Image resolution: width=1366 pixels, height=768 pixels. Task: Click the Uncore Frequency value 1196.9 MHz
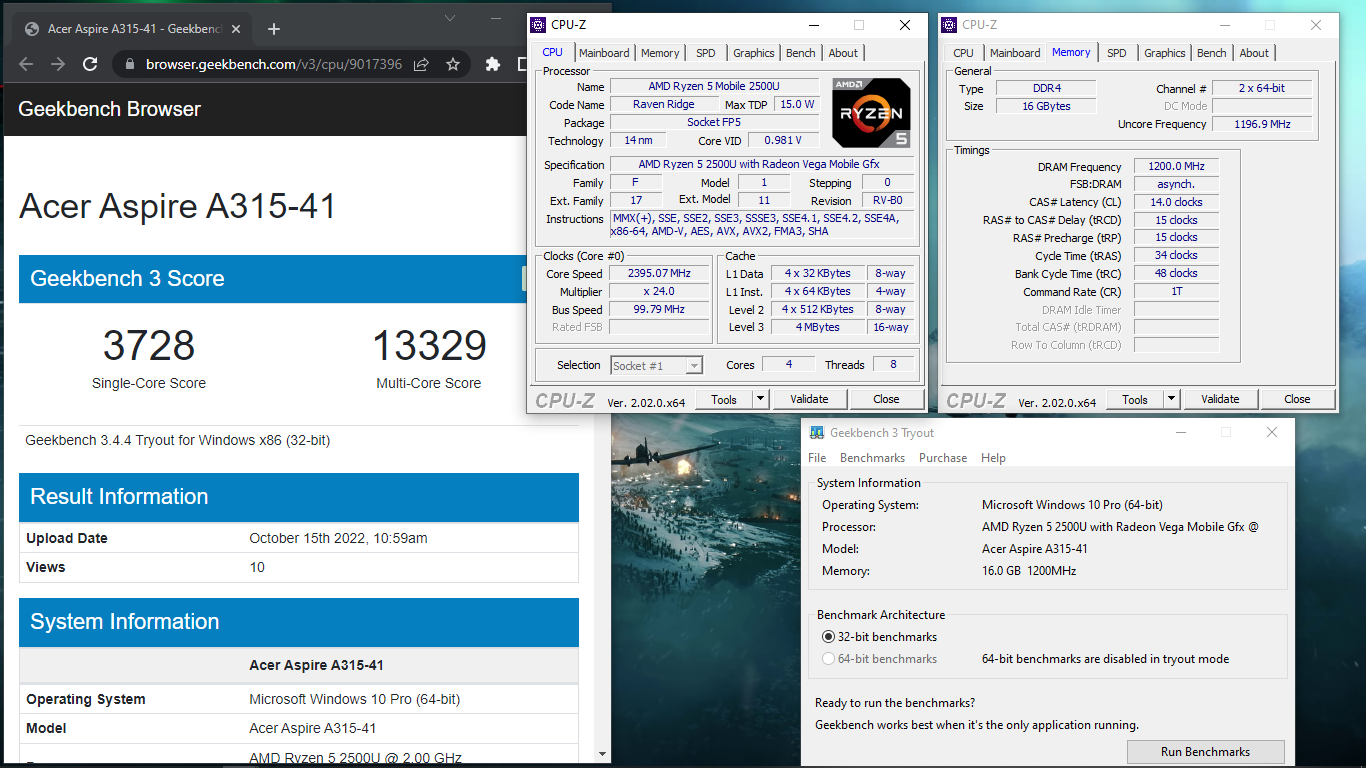[x=1263, y=124]
